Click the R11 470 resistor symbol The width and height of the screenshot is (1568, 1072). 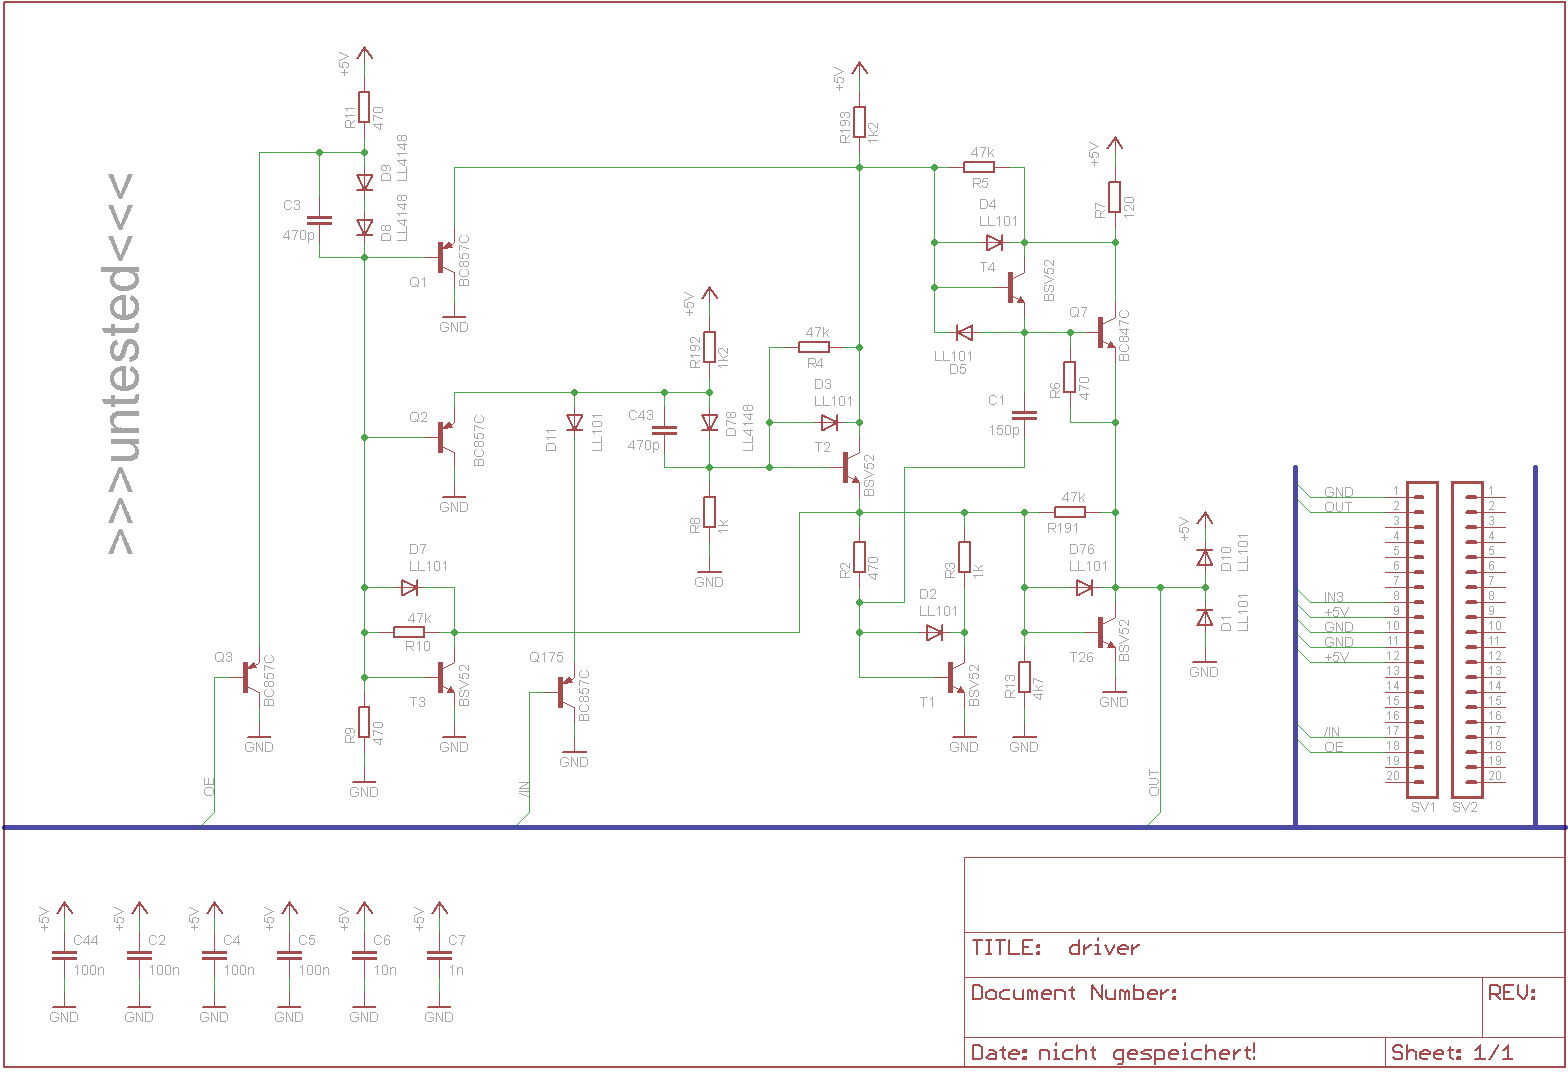coord(364,107)
